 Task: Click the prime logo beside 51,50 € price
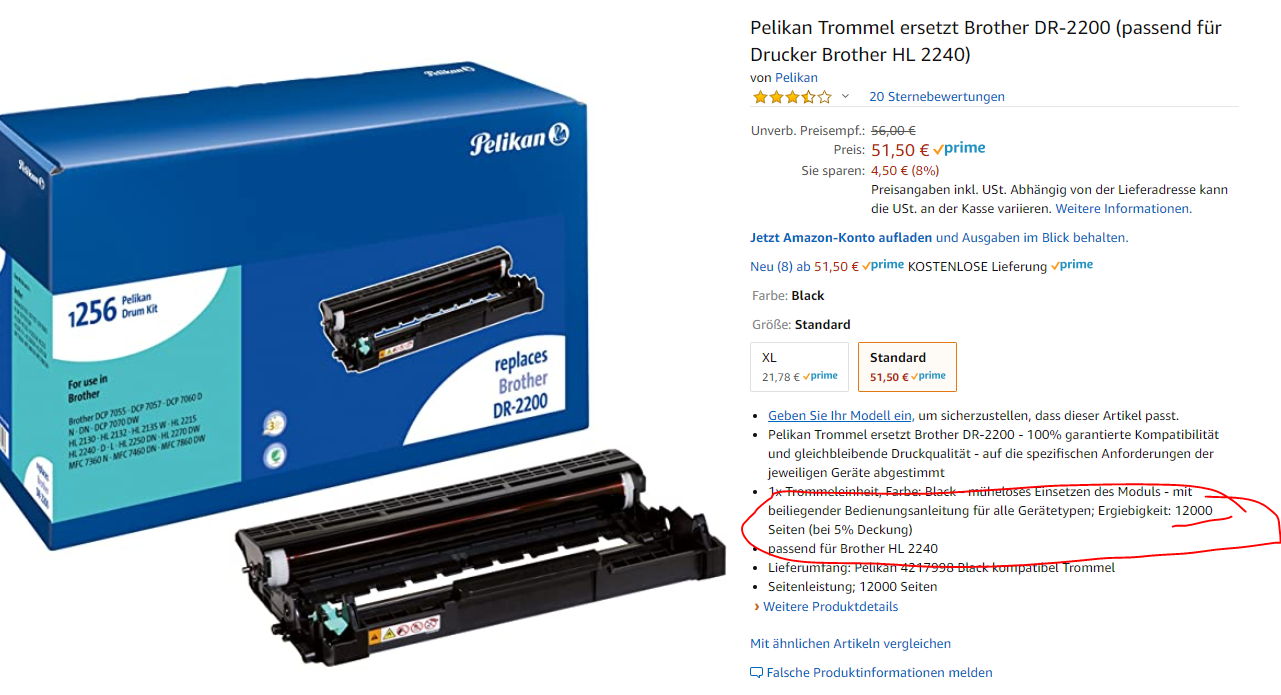tap(959, 149)
